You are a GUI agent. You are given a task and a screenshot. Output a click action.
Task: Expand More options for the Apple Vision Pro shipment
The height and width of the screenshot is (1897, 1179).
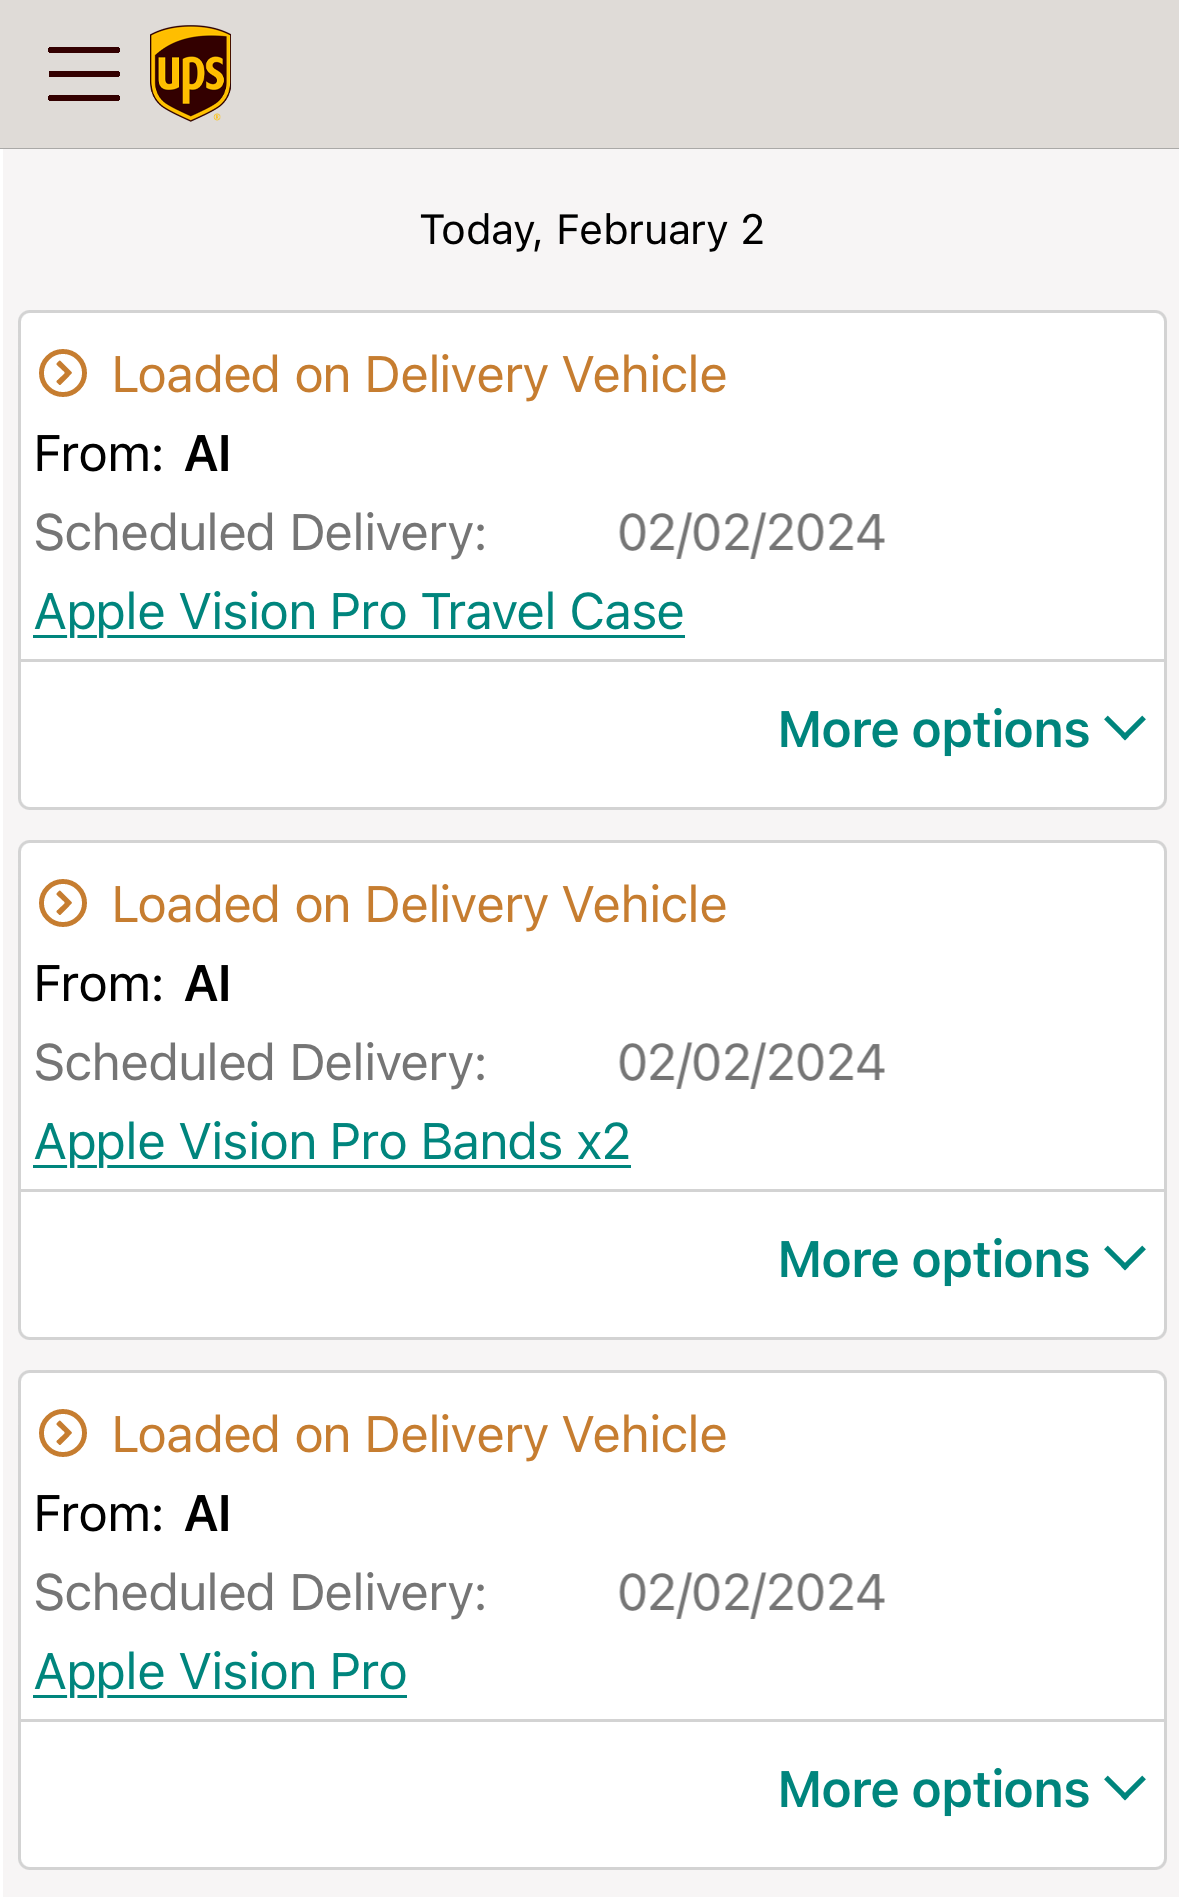click(962, 1789)
